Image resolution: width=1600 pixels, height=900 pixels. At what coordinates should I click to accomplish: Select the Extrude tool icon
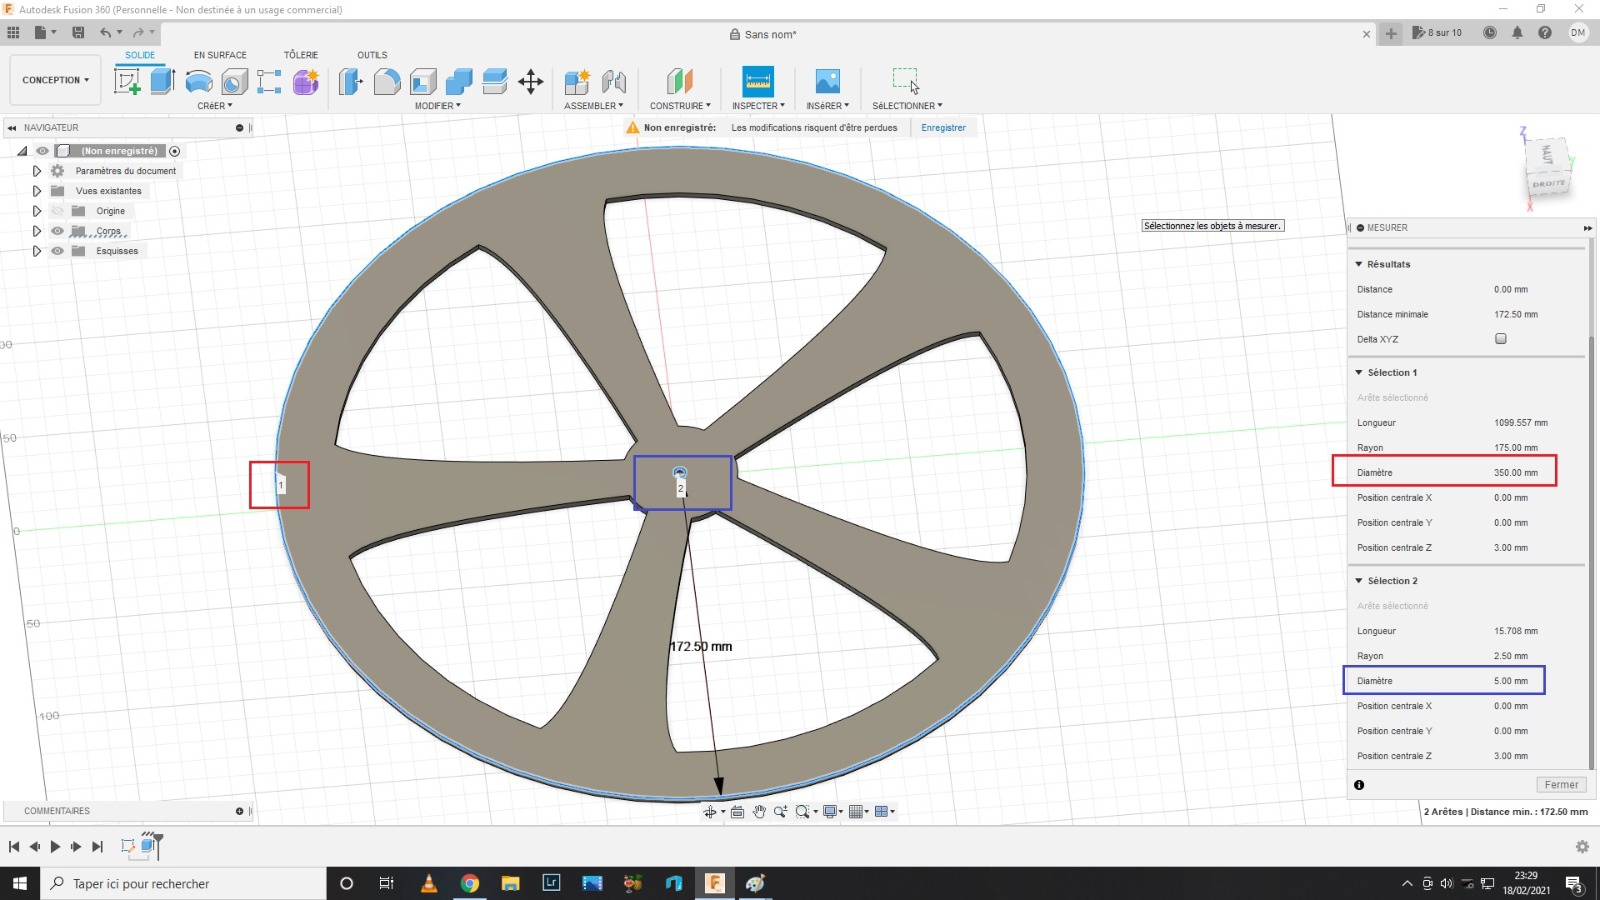click(x=162, y=82)
